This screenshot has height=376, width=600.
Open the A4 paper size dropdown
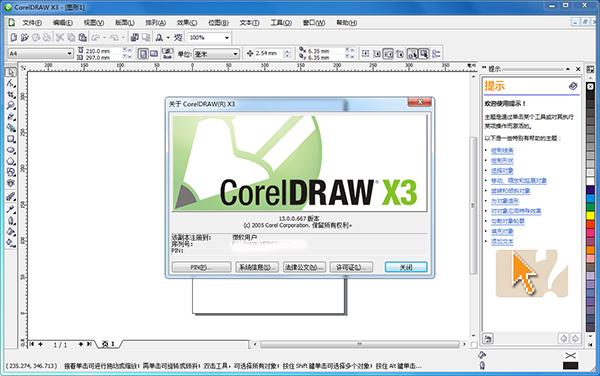pyautogui.click(x=41, y=54)
